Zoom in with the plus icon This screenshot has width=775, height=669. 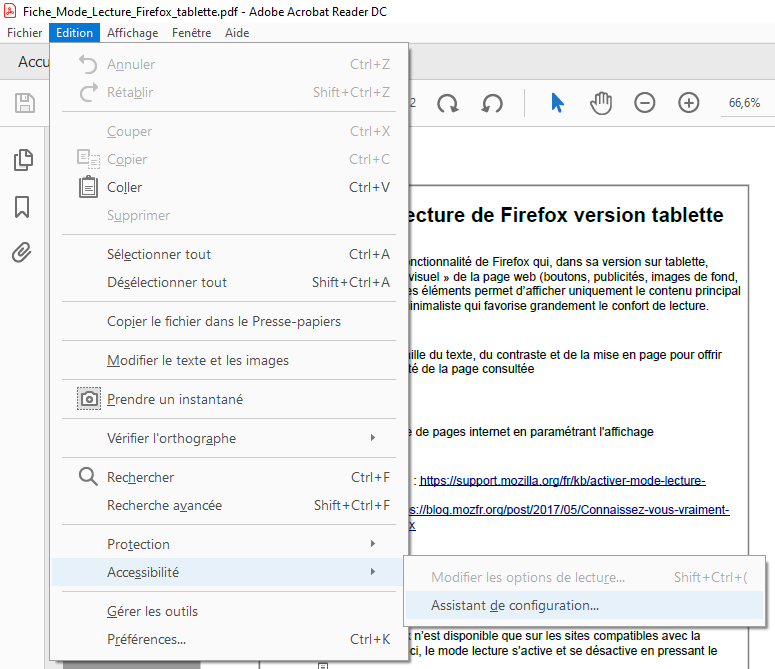click(689, 103)
